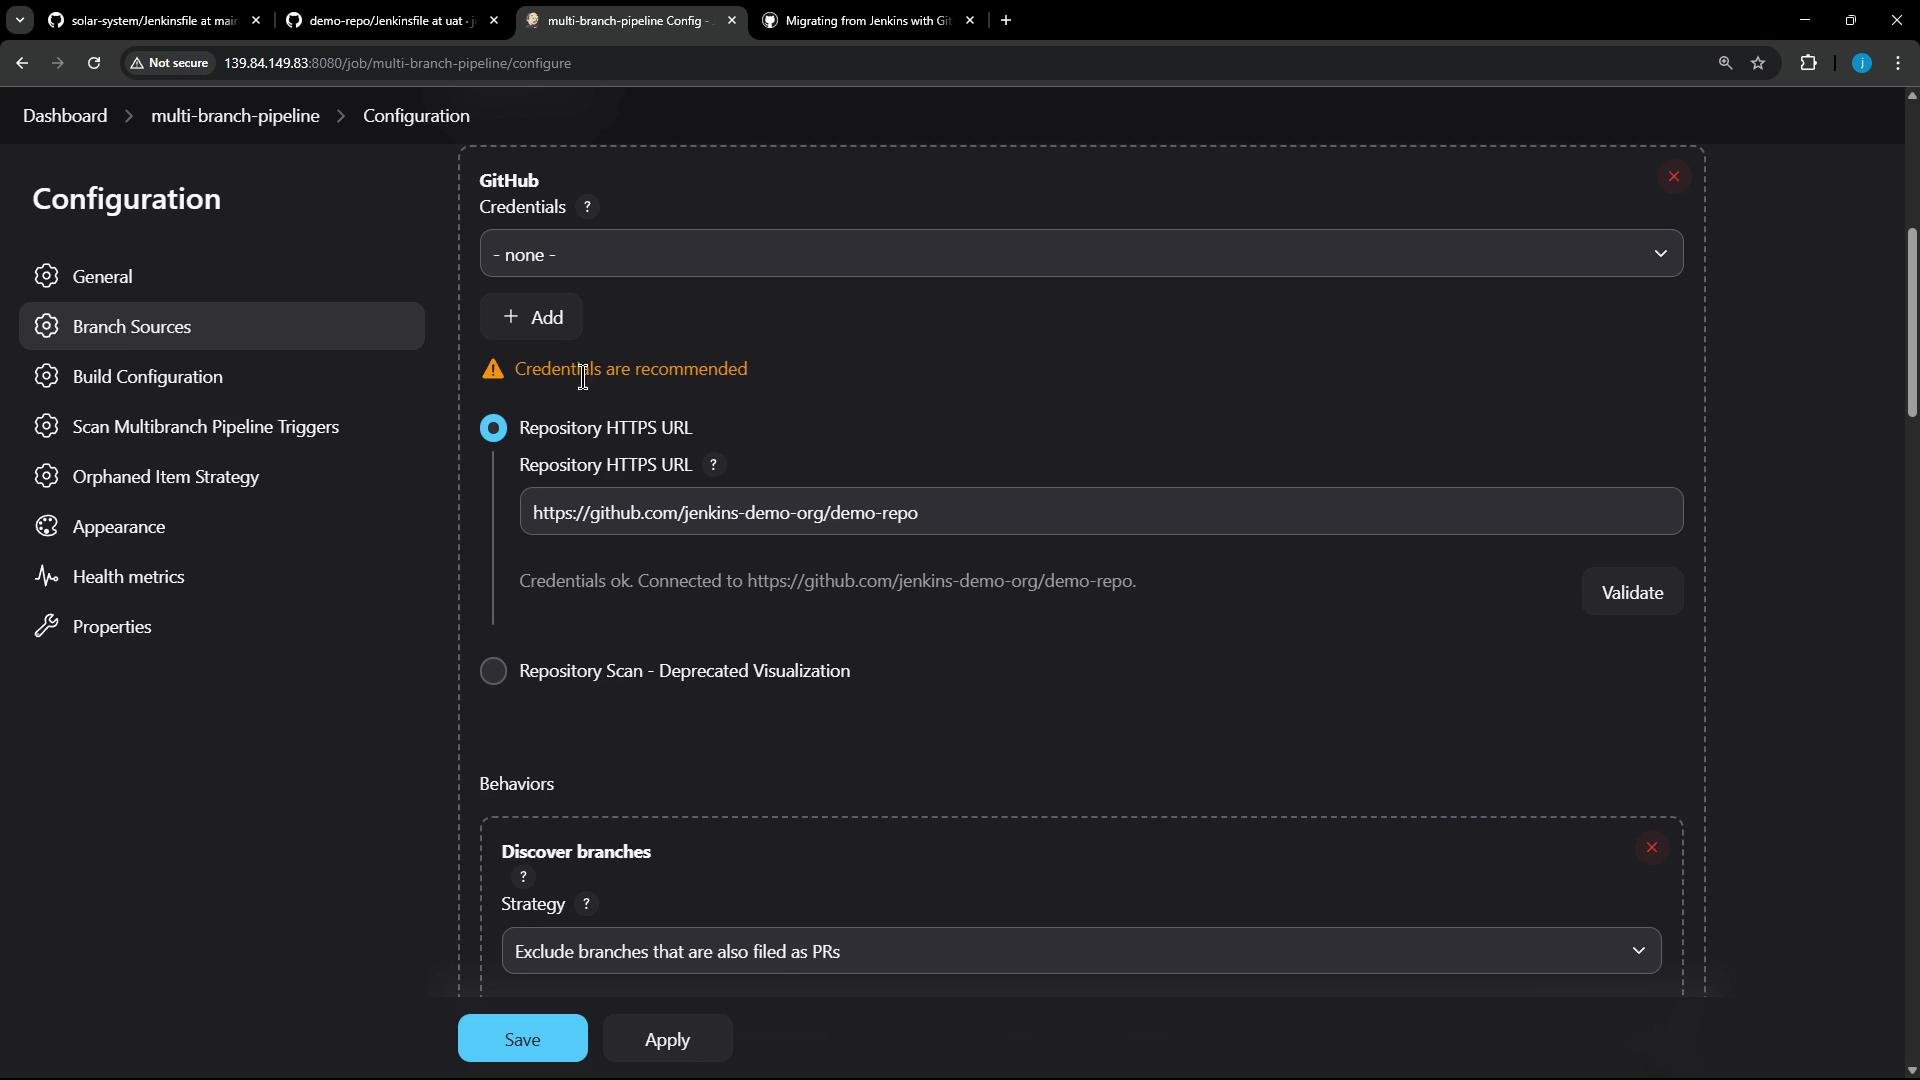
Task: Close the demo-repo Jenkinsfile tab
Action: [494, 20]
